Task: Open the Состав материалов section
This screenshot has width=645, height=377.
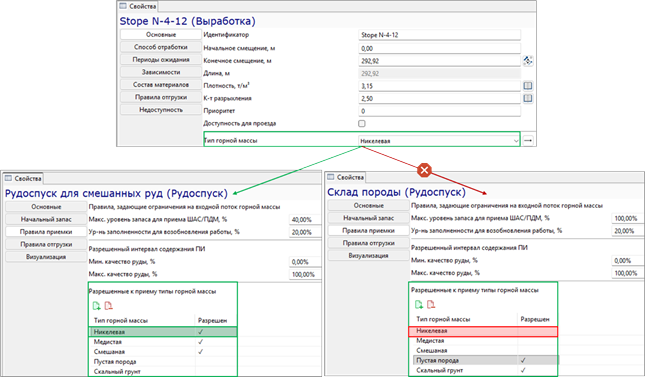Action: [161, 84]
